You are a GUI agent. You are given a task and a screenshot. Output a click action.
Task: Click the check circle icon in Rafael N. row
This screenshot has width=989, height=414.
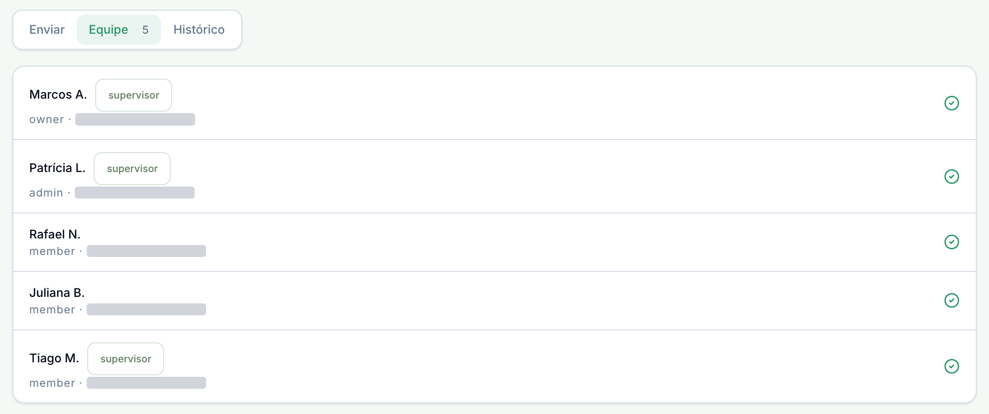click(x=951, y=242)
